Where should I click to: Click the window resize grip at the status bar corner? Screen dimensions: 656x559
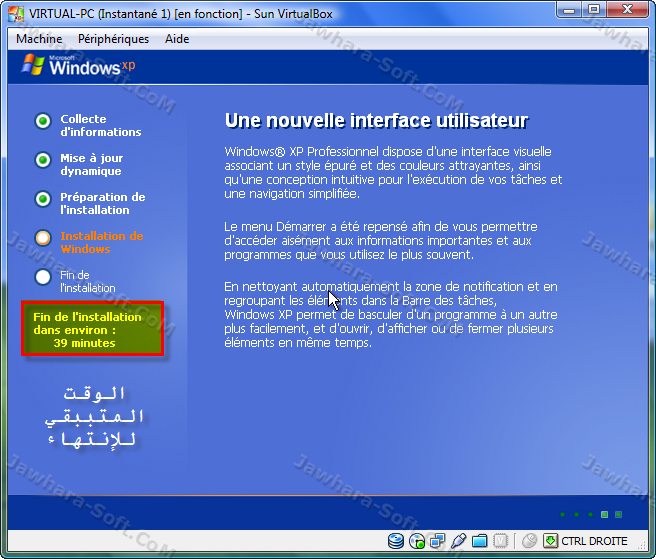[642, 544]
